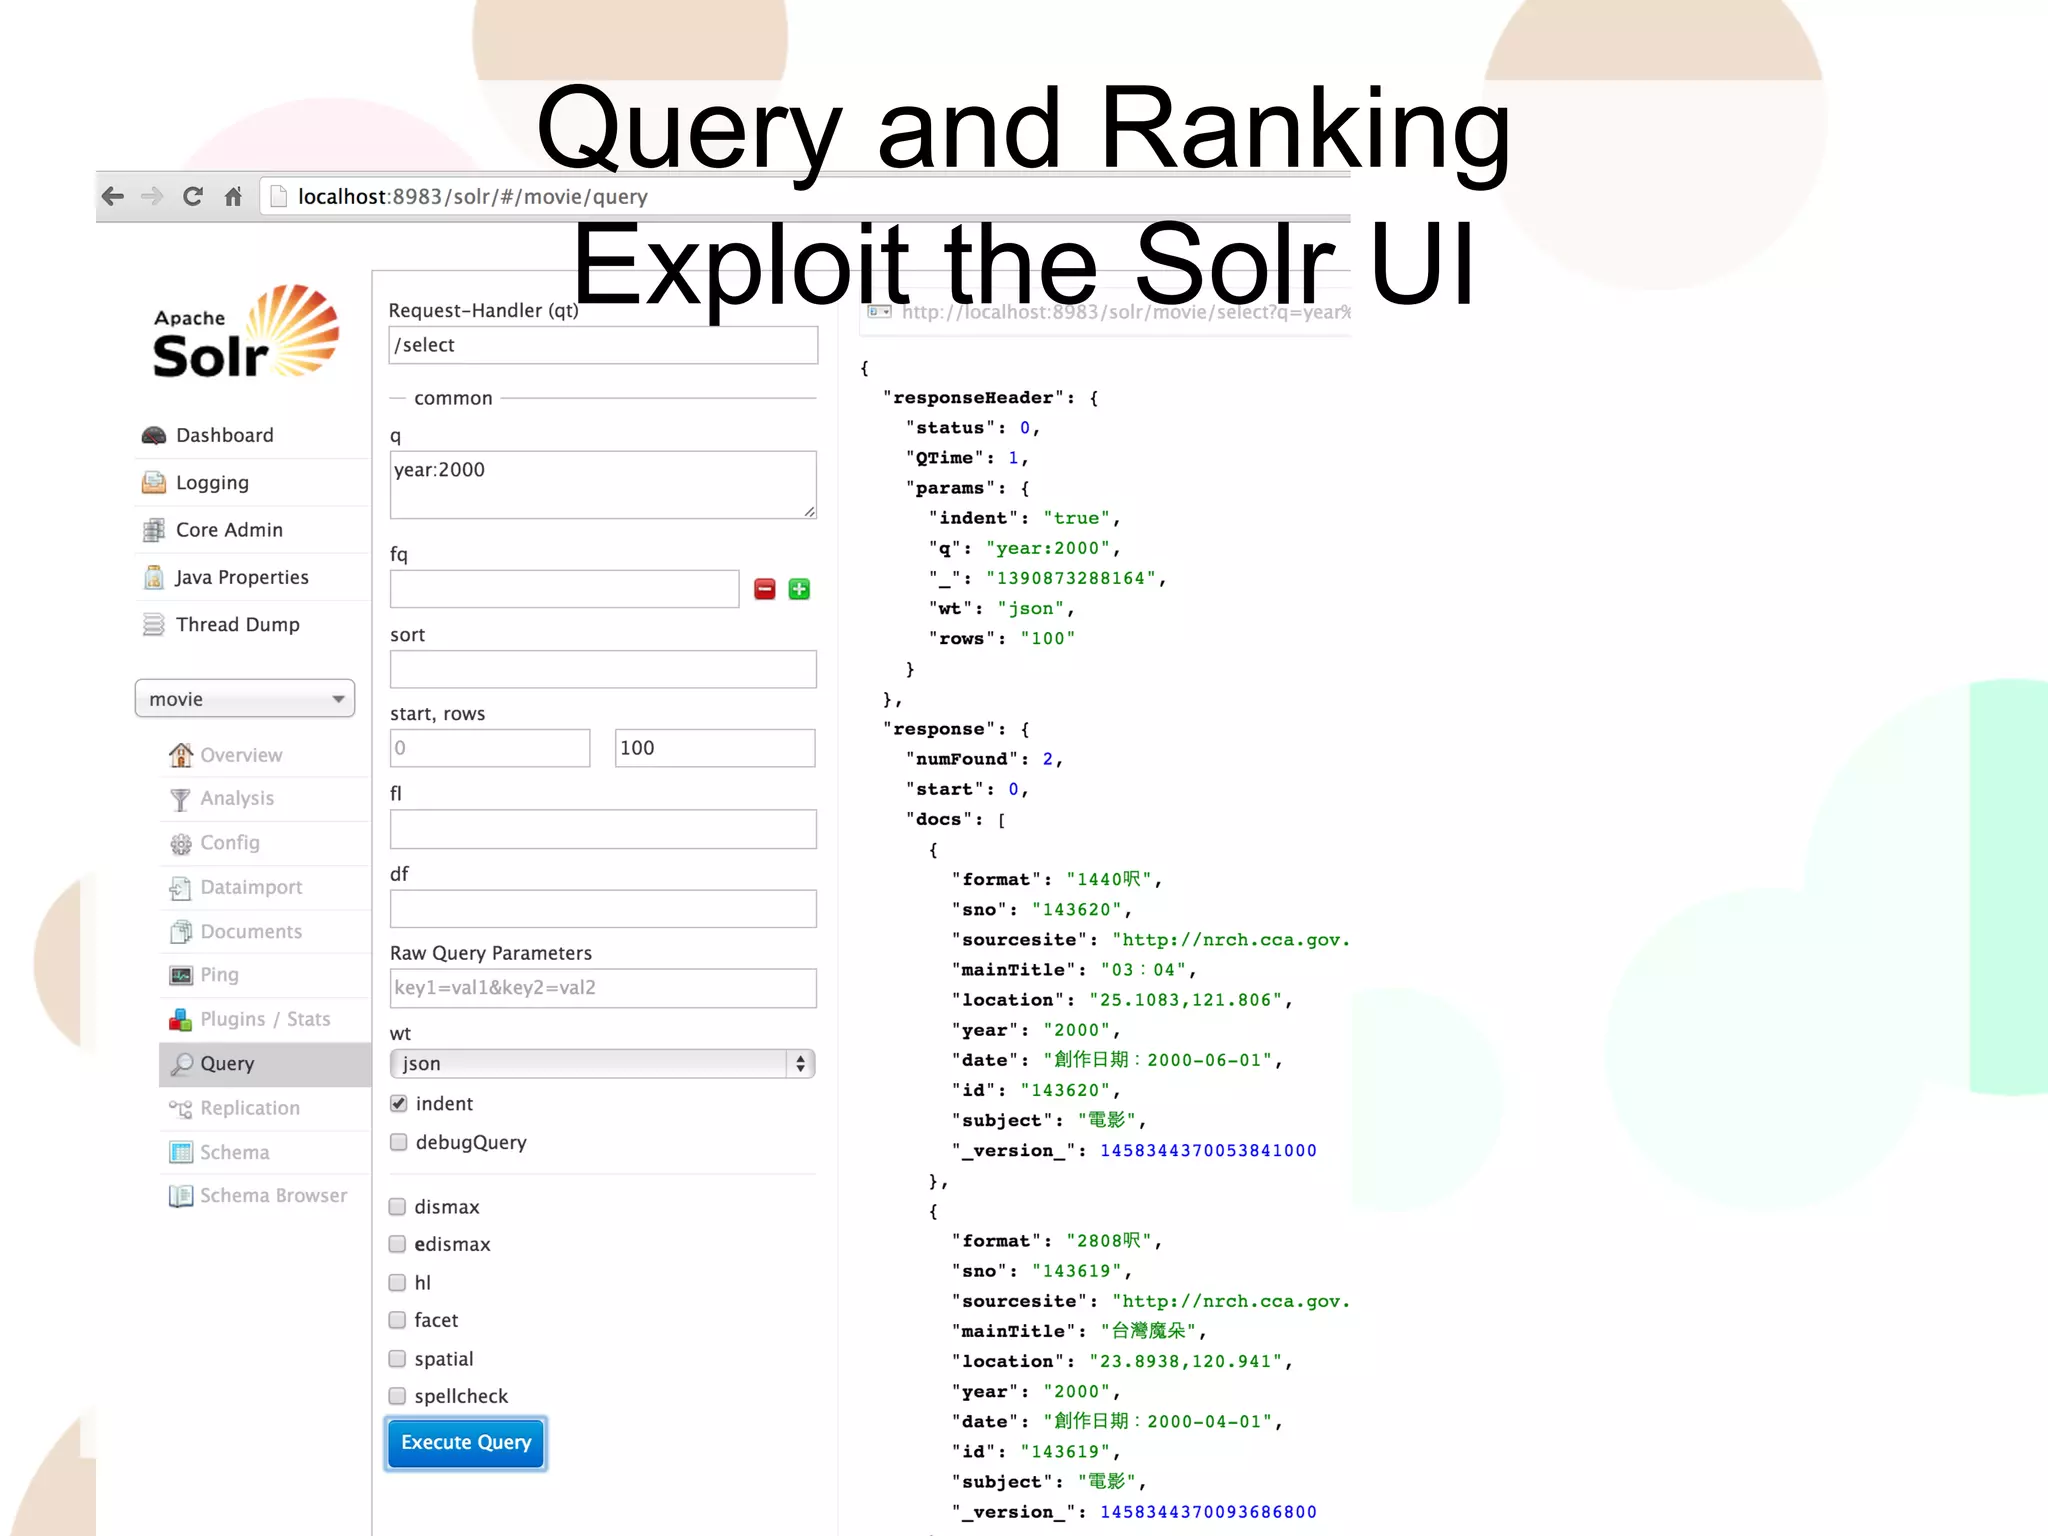Open the Documents link
This screenshot has height=1536, width=2048.
[251, 931]
